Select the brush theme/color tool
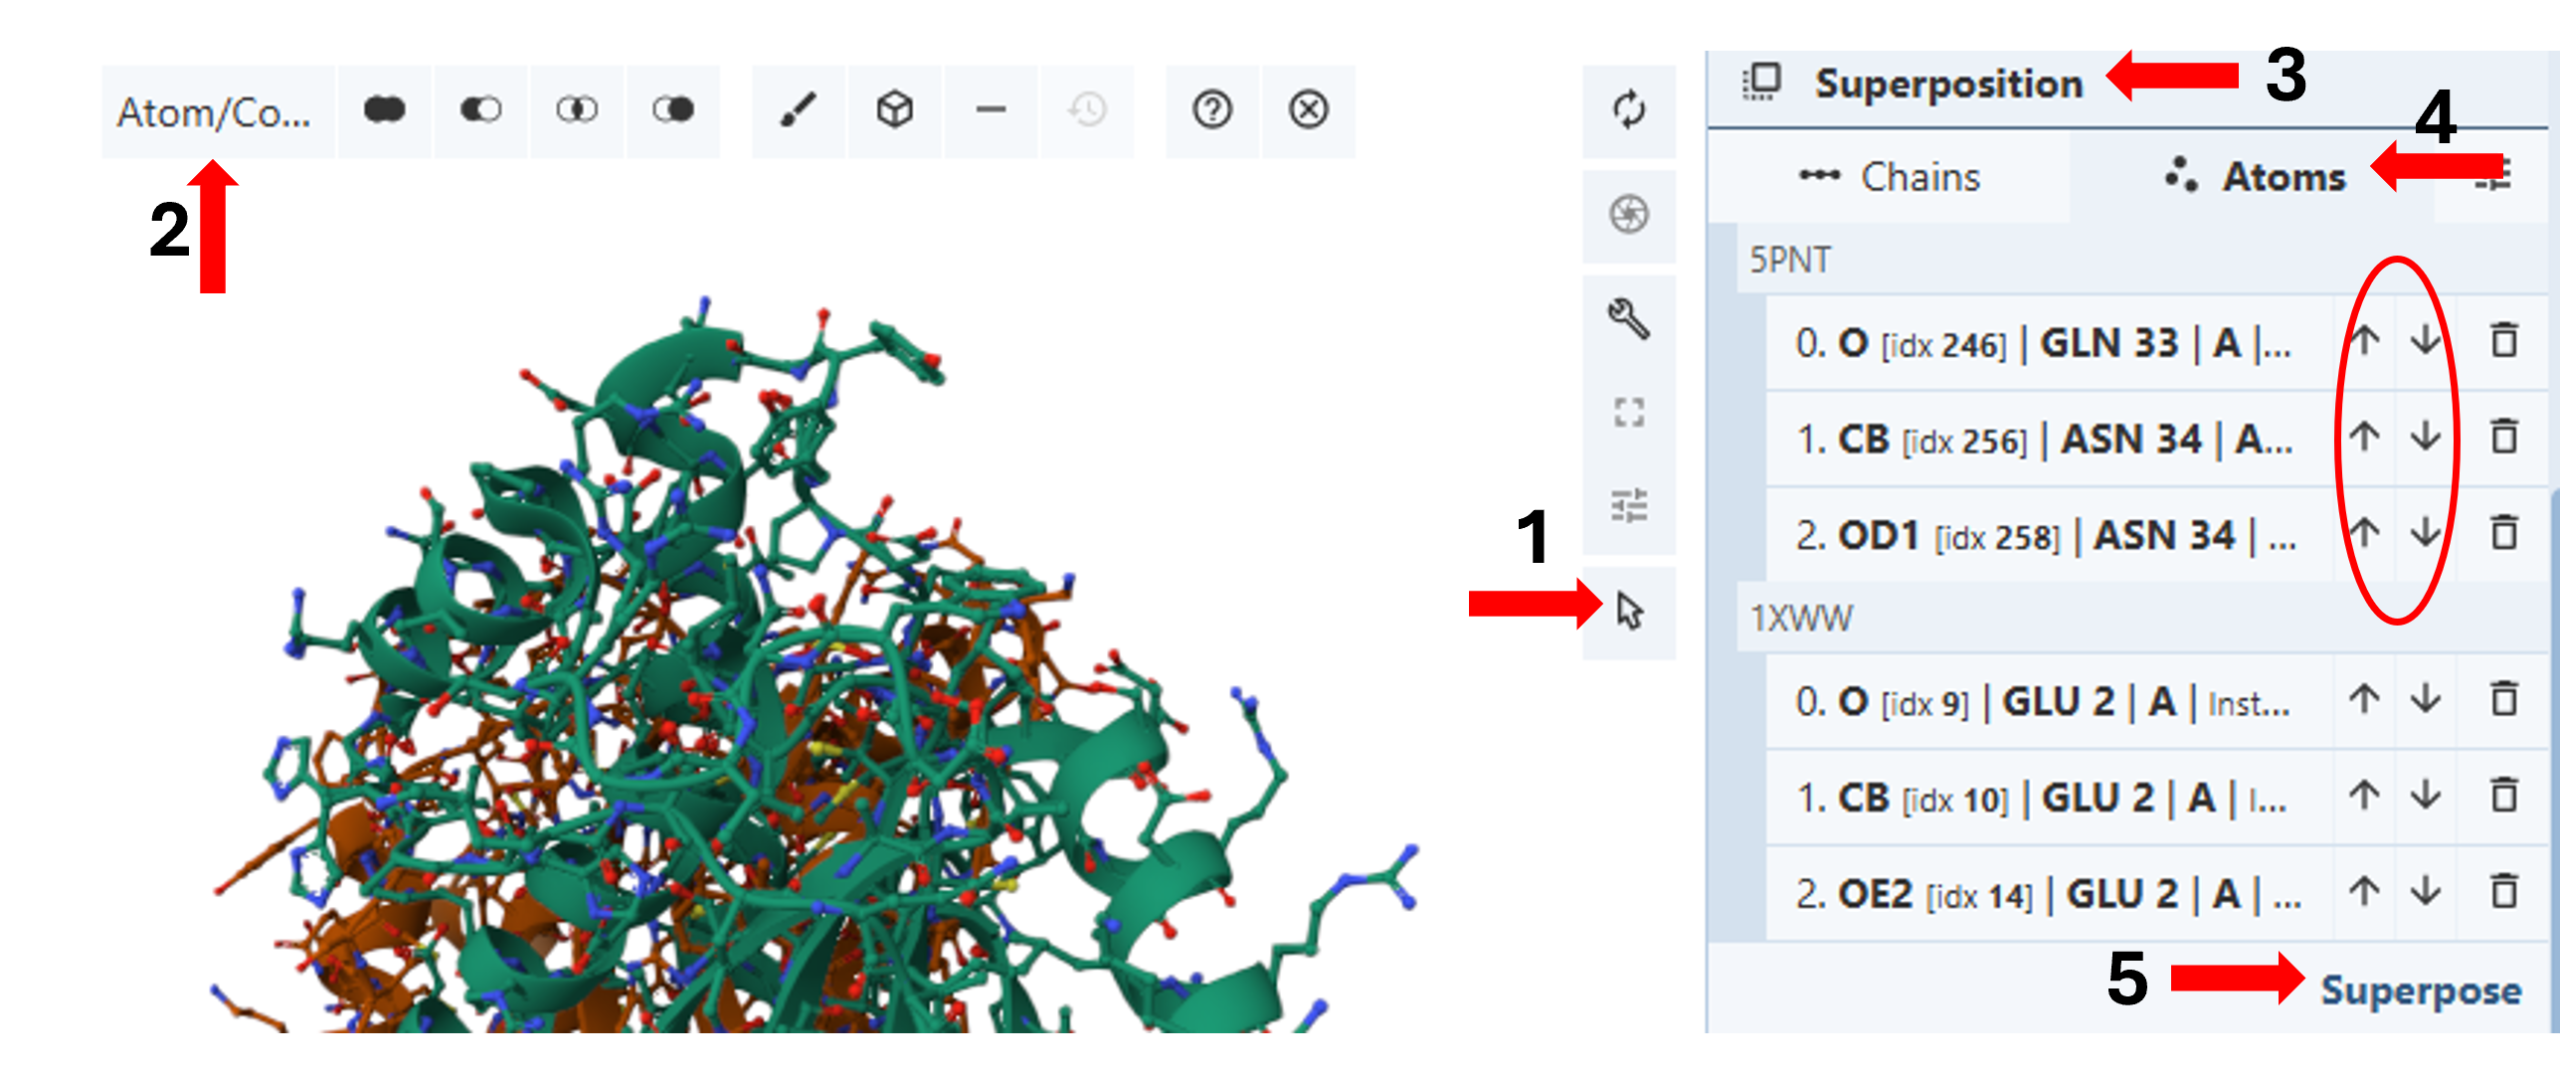 coord(798,110)
